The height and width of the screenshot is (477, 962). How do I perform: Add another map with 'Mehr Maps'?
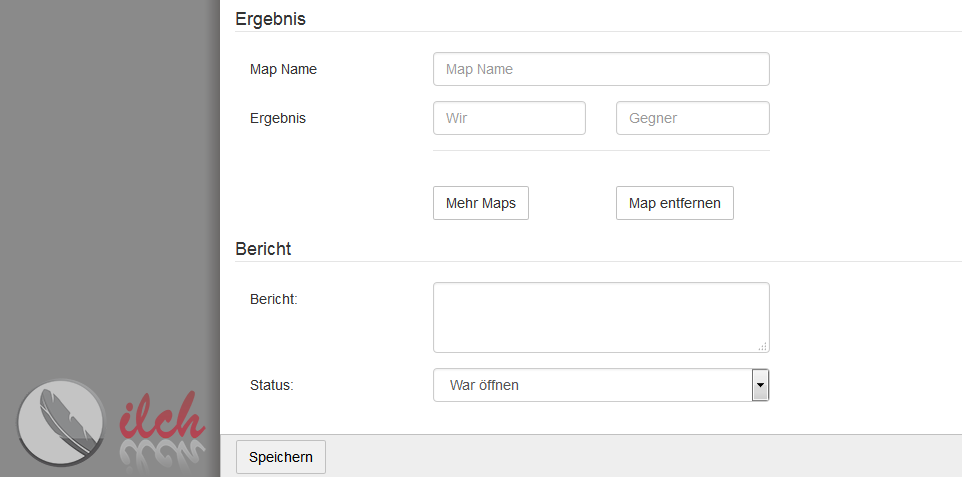[480, 203]
